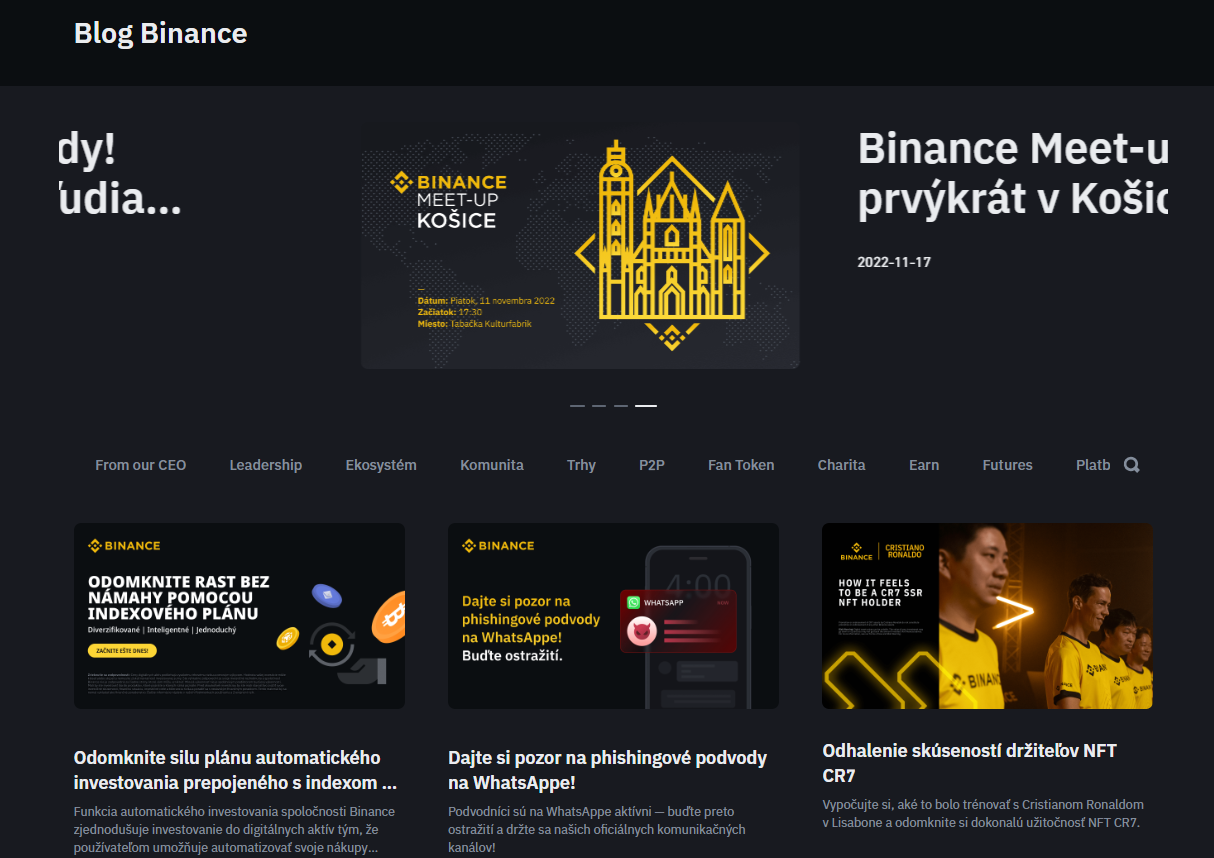
Task: Select the third carousel indicator dash
Action: click(621, 406)
